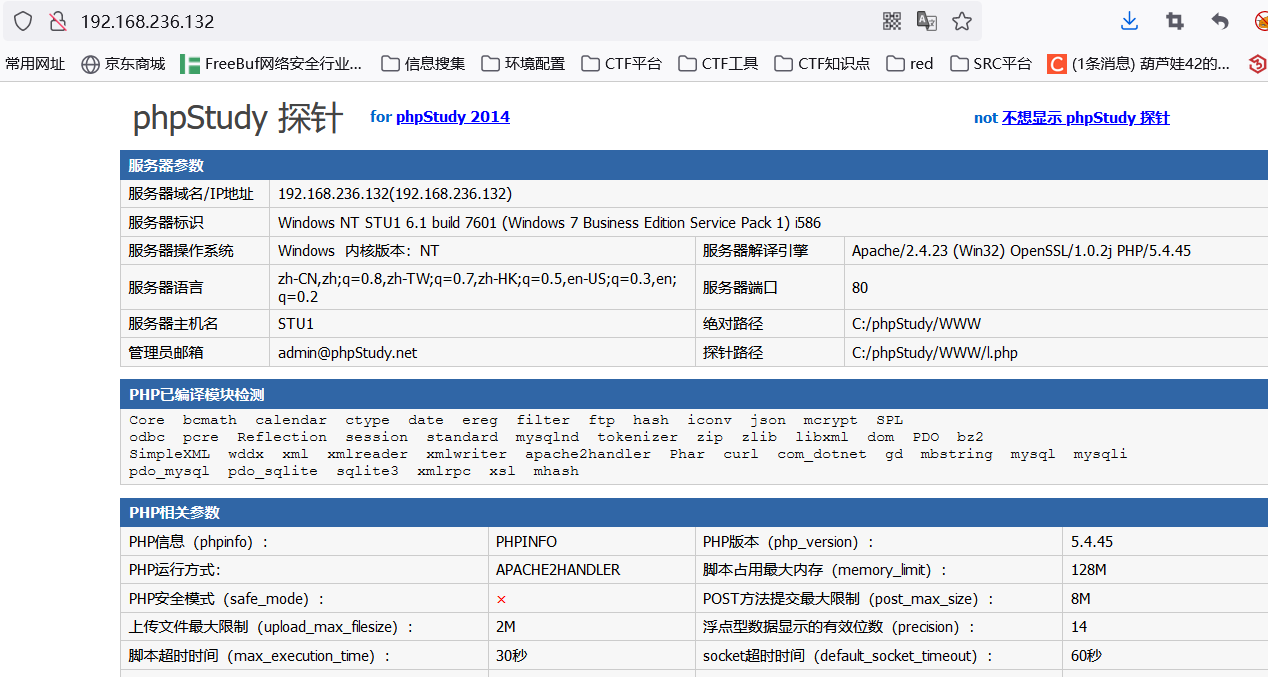Expand the 环境配置 bookmark folder
Viewport: 1268px width, 677px height.
click(523, 64)
